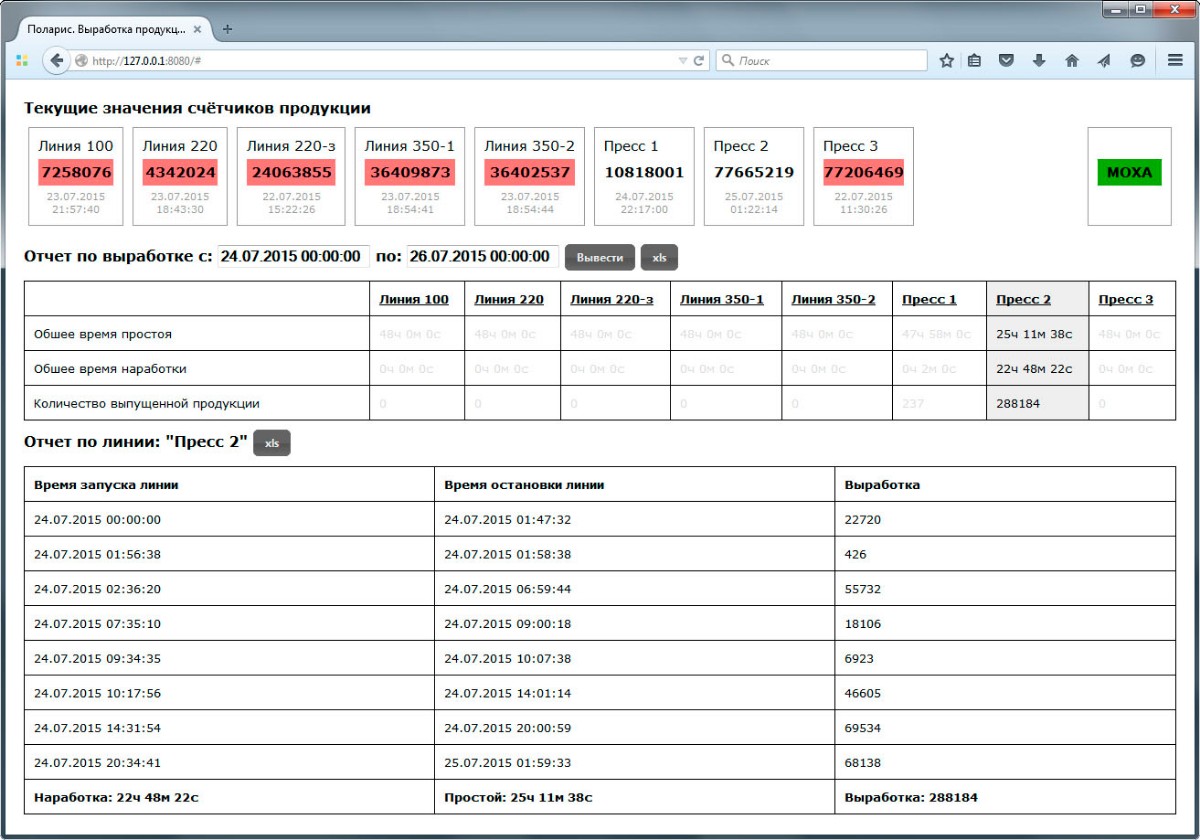
Task: Expand the URL bar history dropdown arrow
Action: click(683, 61)
